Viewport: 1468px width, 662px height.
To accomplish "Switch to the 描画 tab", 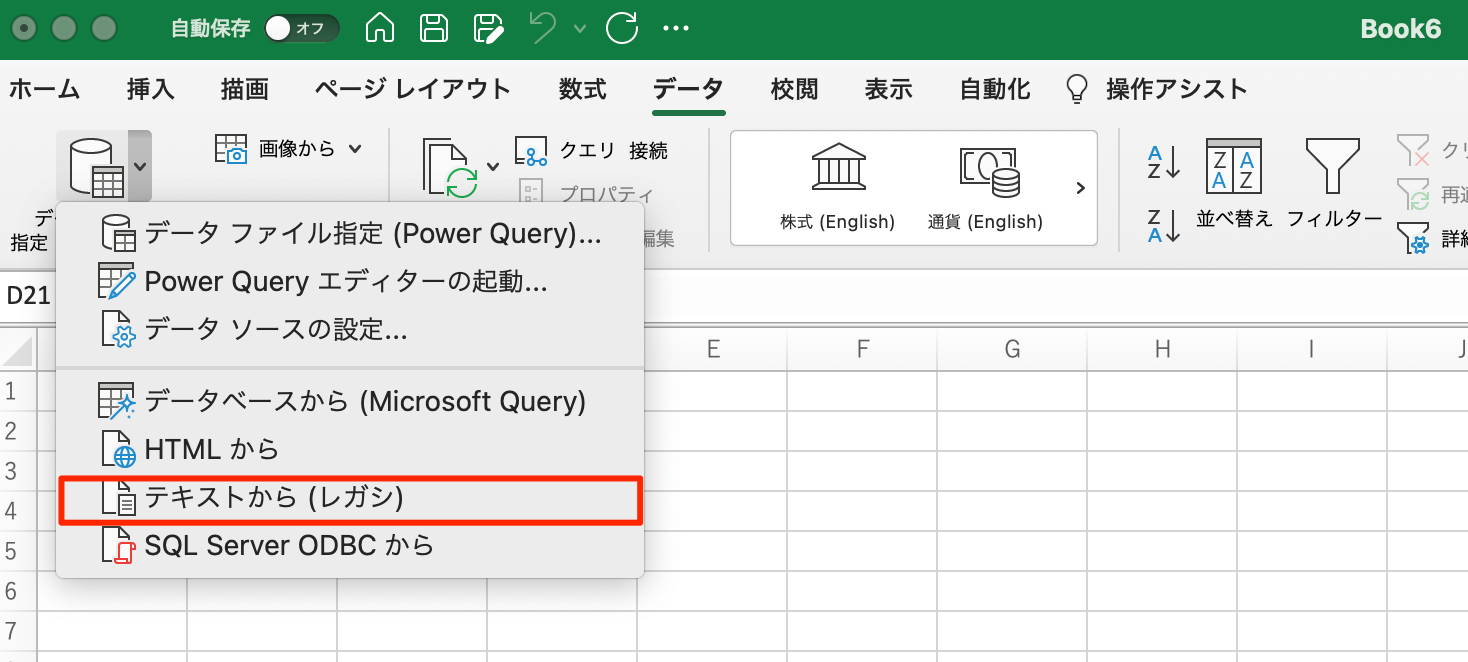I will [x=245, y=89].
